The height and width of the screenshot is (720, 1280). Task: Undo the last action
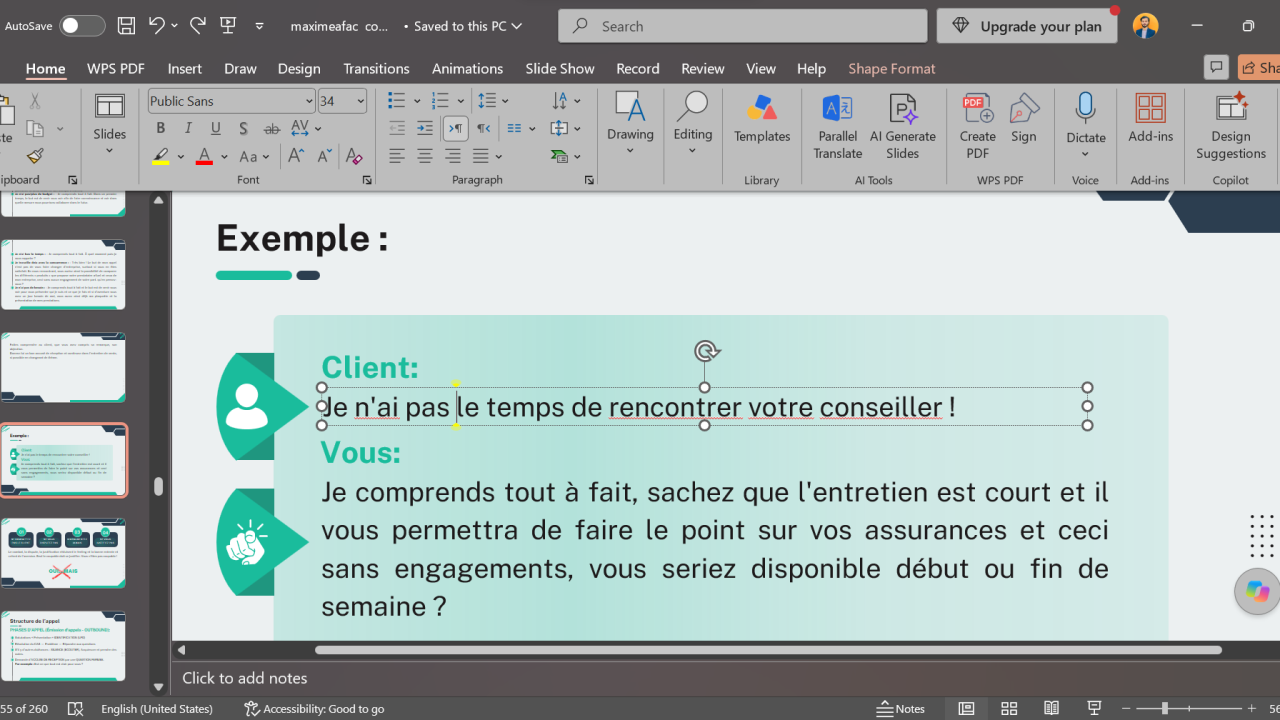[156, 26]
